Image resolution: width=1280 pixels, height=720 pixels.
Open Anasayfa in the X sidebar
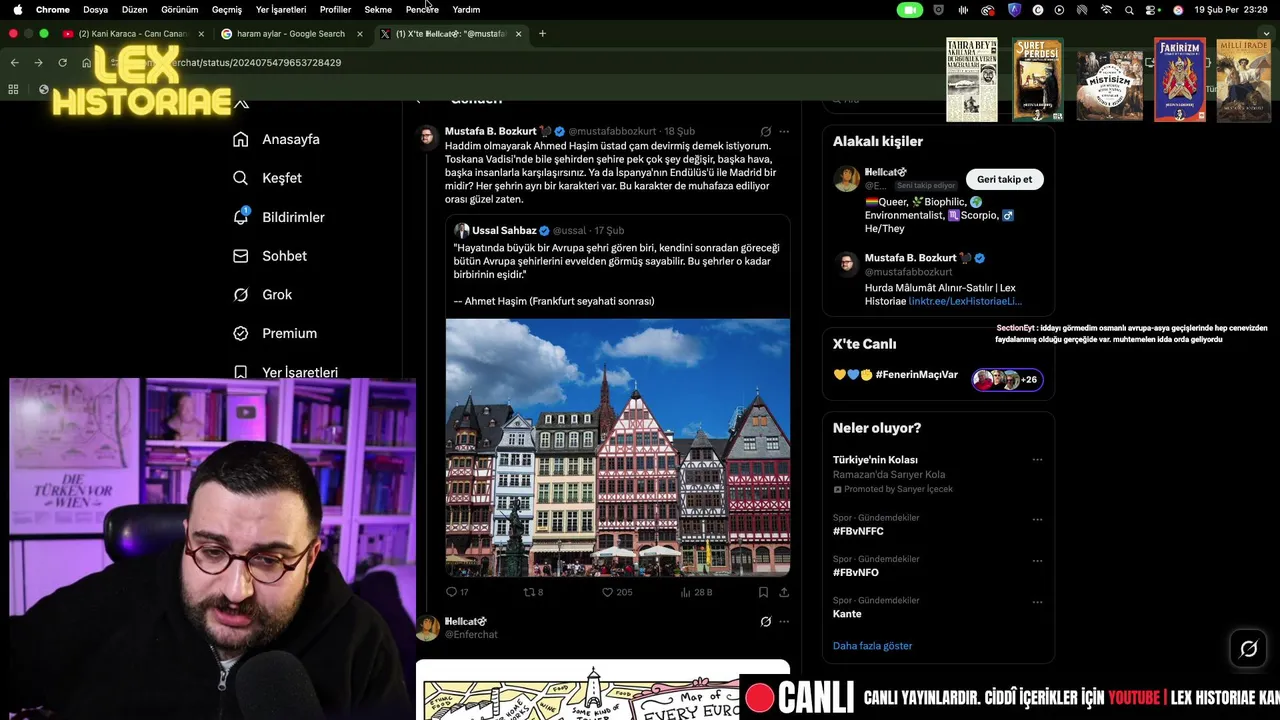click(x=276, y=139)
